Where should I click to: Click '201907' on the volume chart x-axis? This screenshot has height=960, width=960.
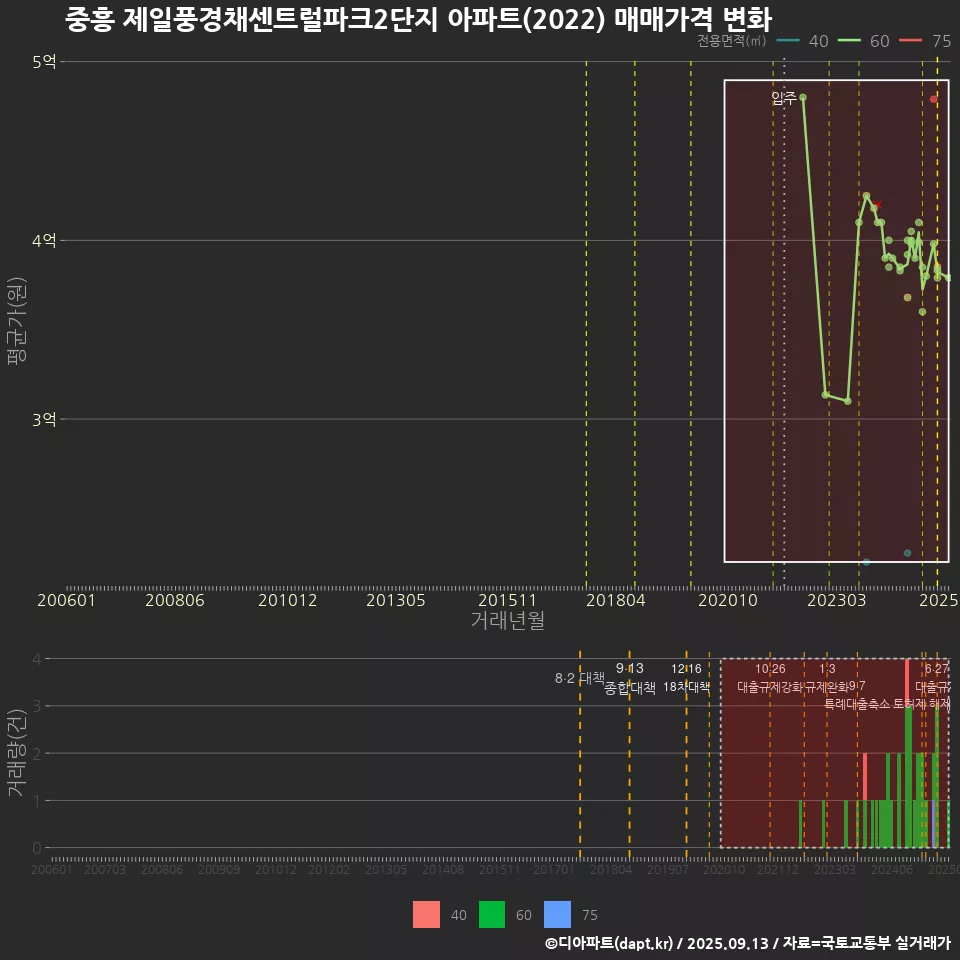point(667,869)
